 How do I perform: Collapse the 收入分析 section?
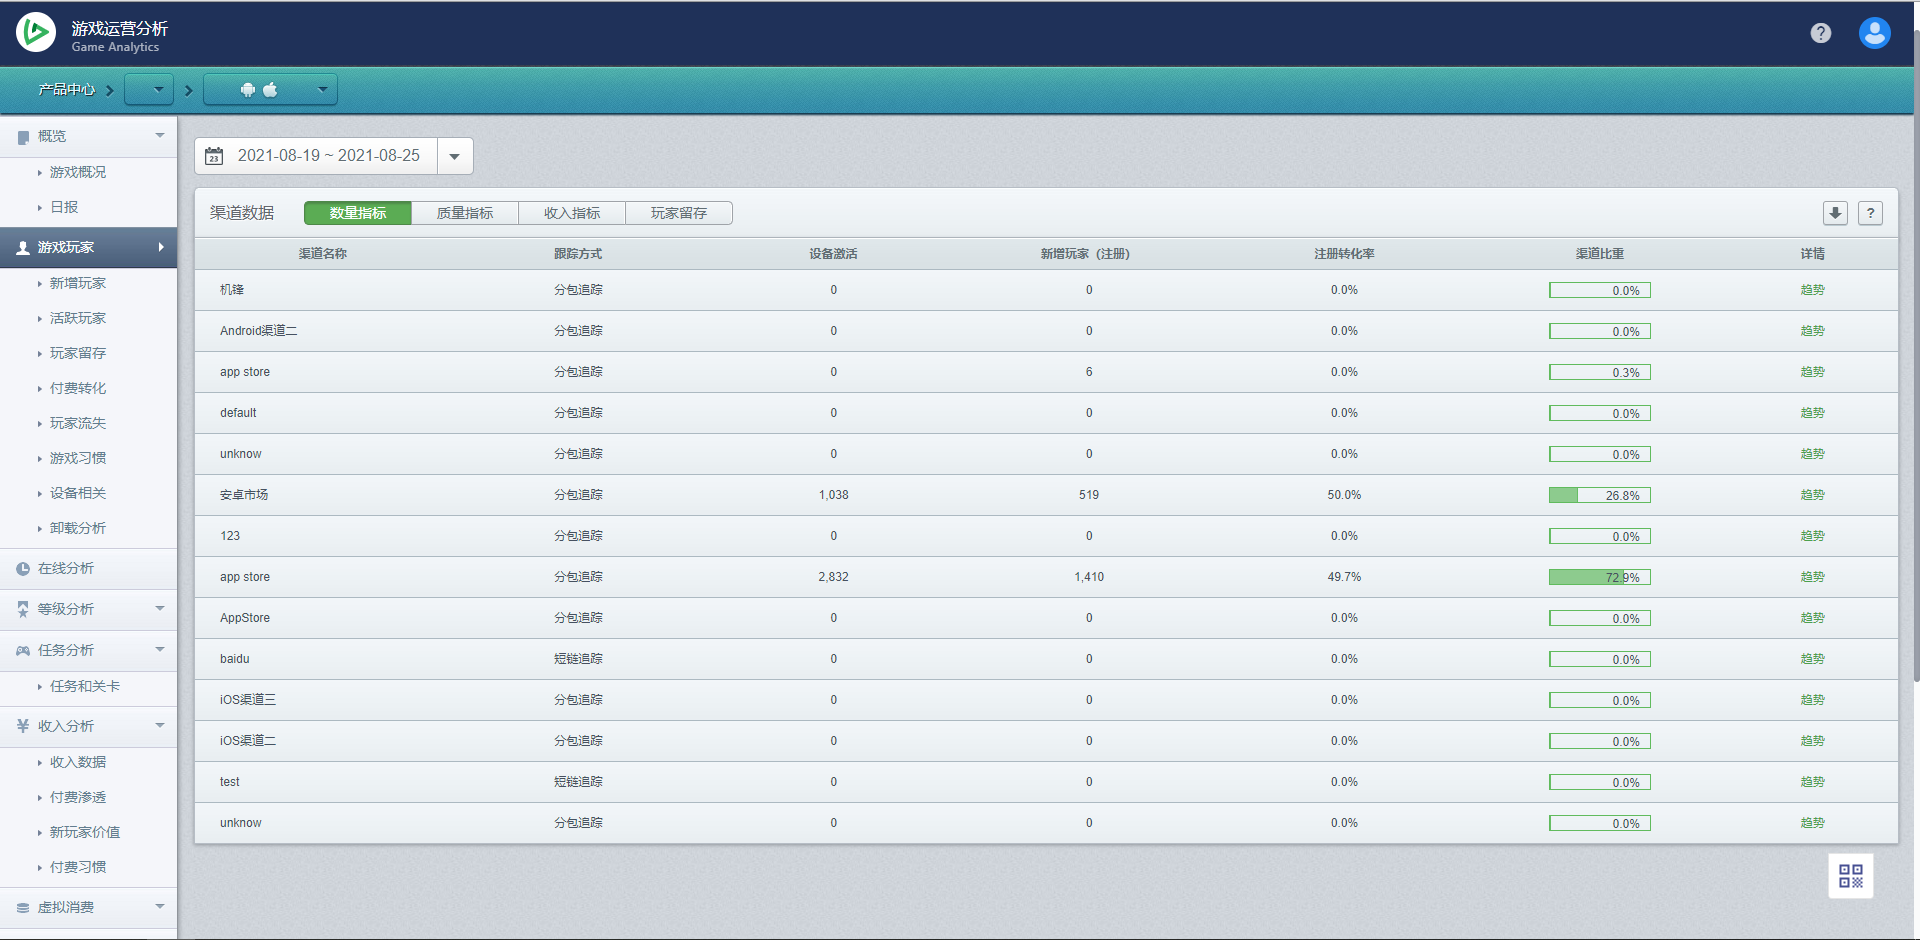click(x=160, y=726)
